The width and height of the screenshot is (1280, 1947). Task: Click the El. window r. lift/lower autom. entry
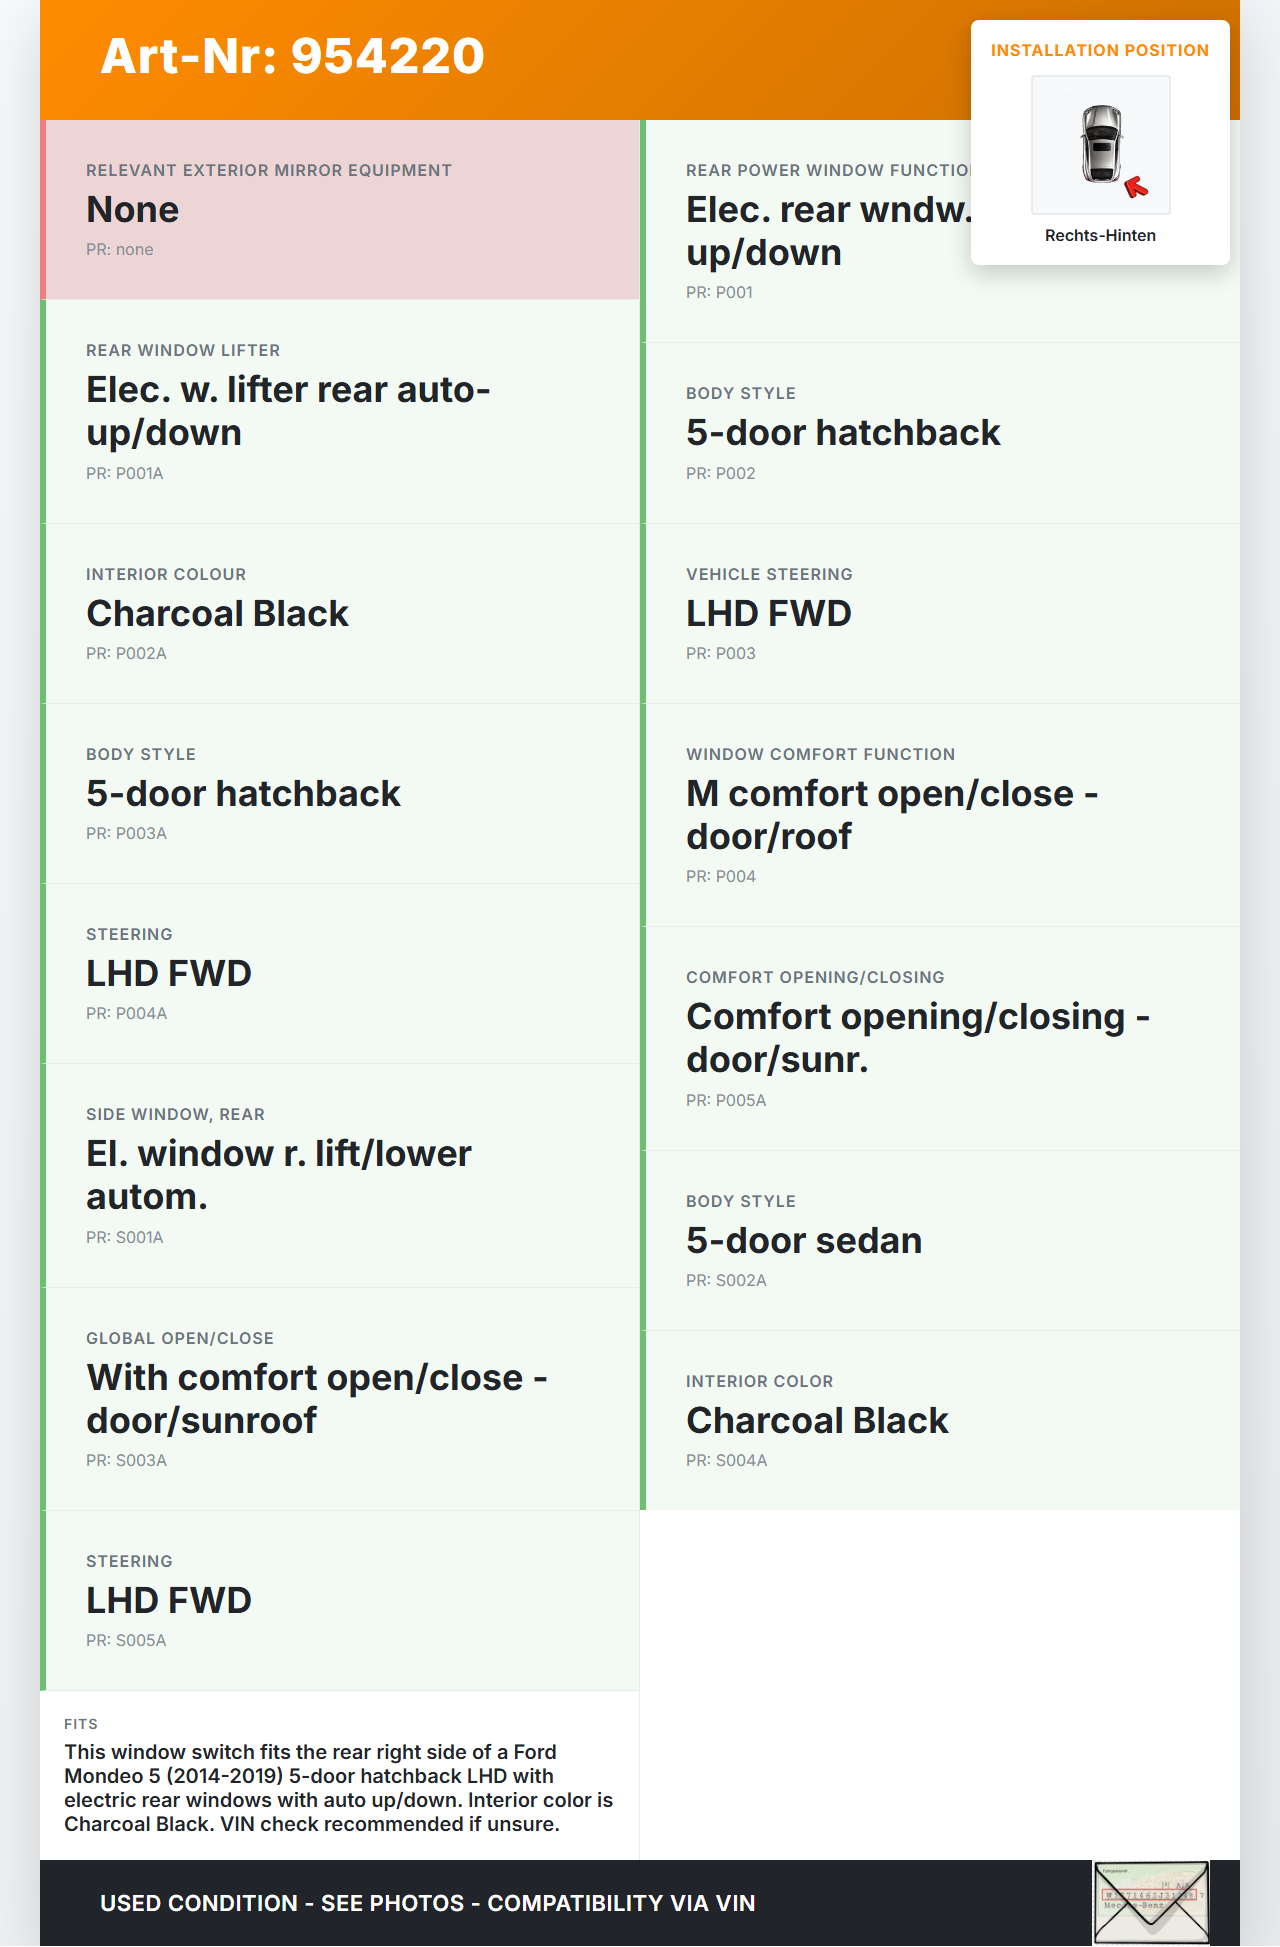click(278, 1175)
